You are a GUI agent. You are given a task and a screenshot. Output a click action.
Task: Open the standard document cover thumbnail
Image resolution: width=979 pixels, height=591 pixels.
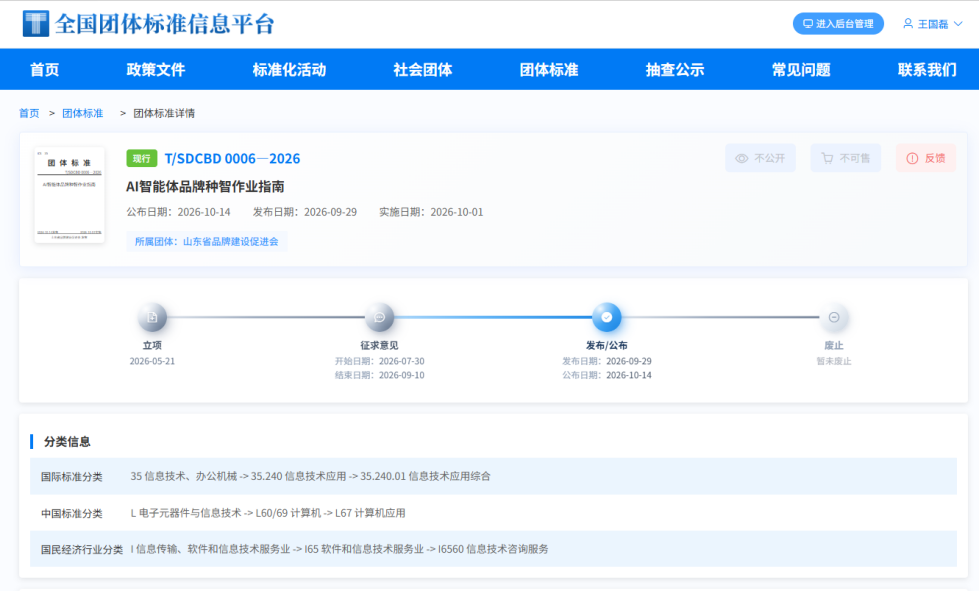point(69,195)
